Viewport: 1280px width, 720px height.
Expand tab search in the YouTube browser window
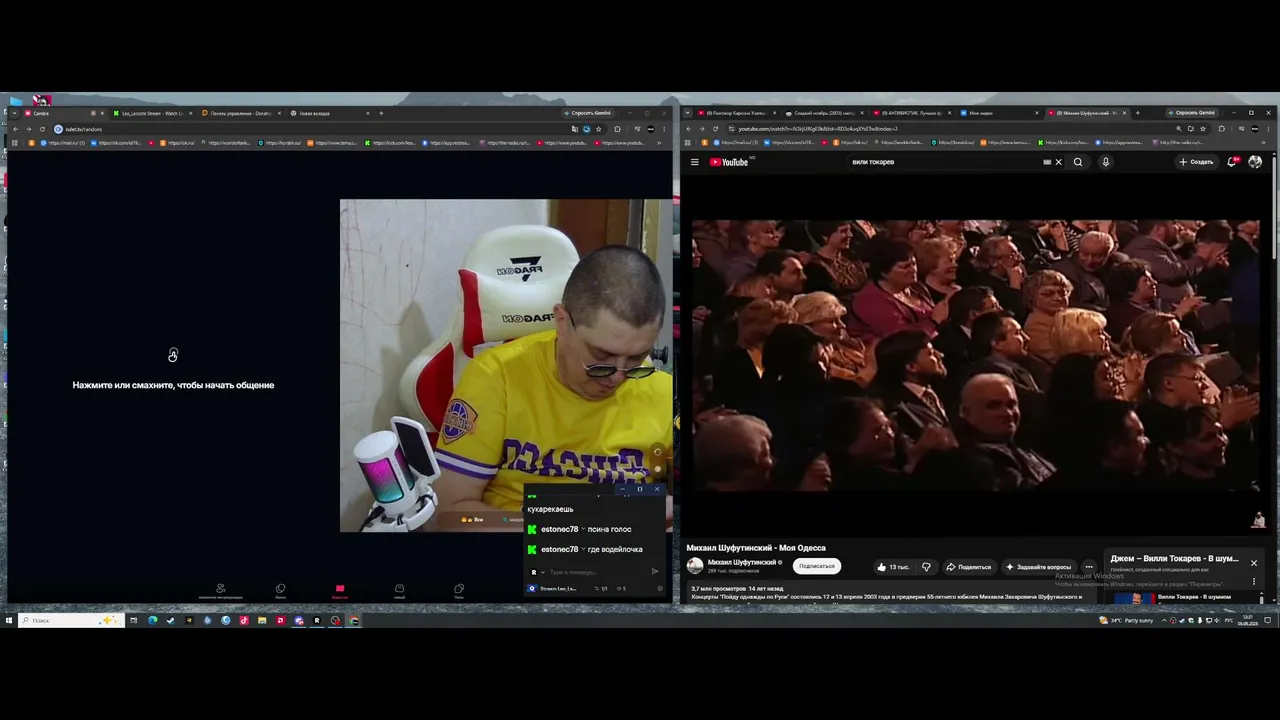(689, 113)
